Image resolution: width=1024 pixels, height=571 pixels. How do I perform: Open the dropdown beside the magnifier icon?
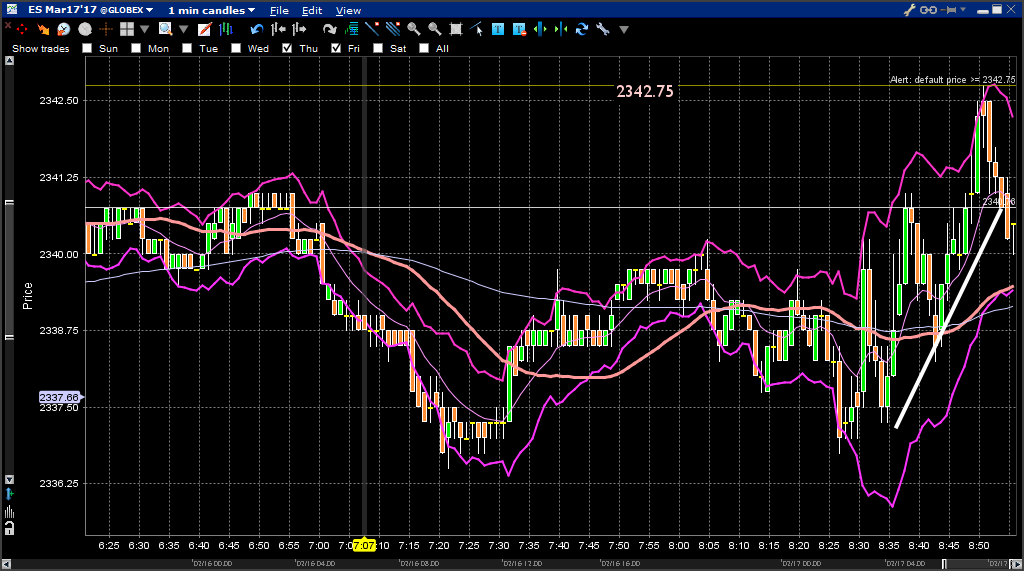click(184, 29)
